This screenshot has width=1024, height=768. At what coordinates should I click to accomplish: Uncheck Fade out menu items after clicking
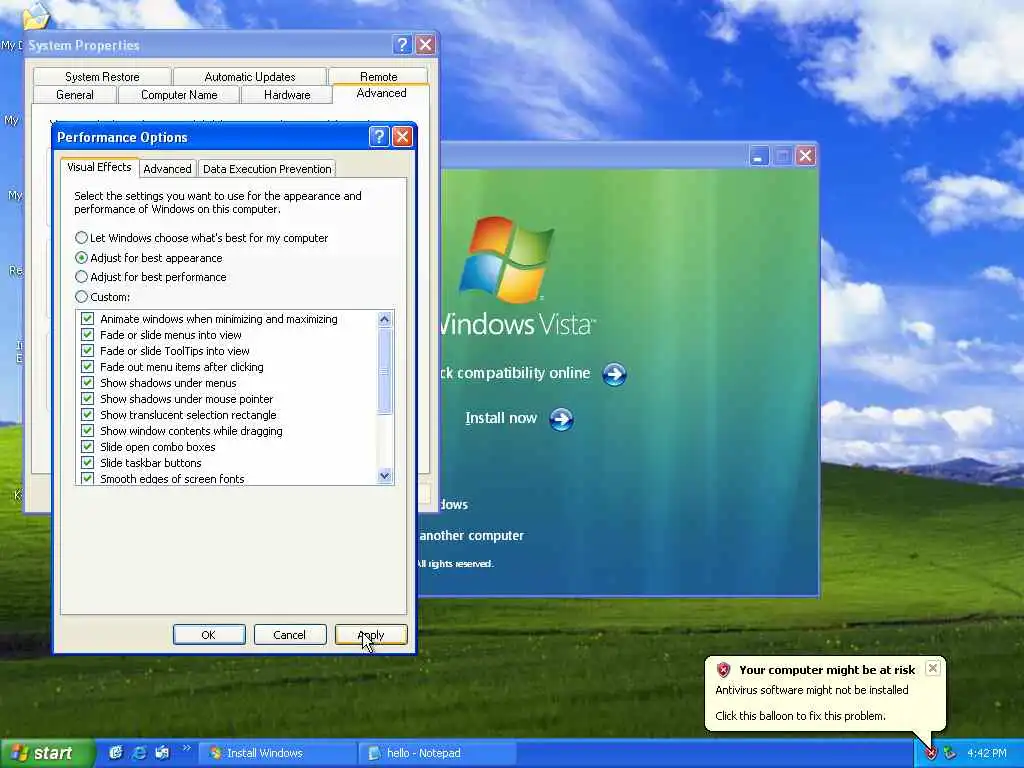coord(87,366)
